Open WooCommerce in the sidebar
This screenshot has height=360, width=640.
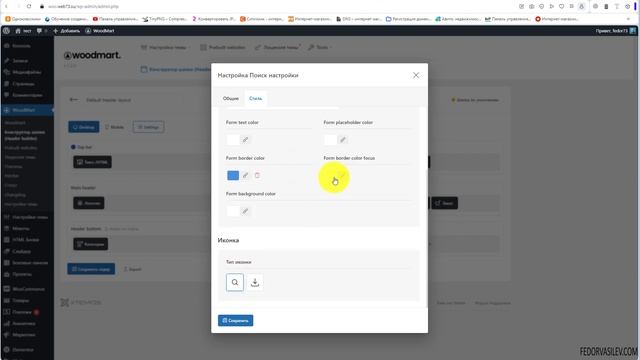(x=27, y=289)
